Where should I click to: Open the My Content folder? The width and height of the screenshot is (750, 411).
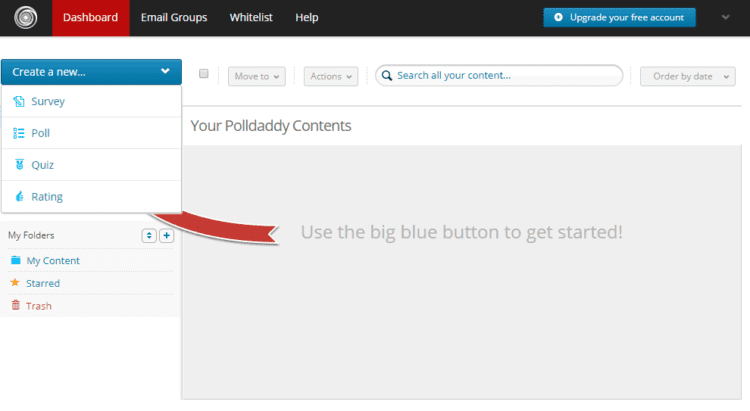click(53, 261)
